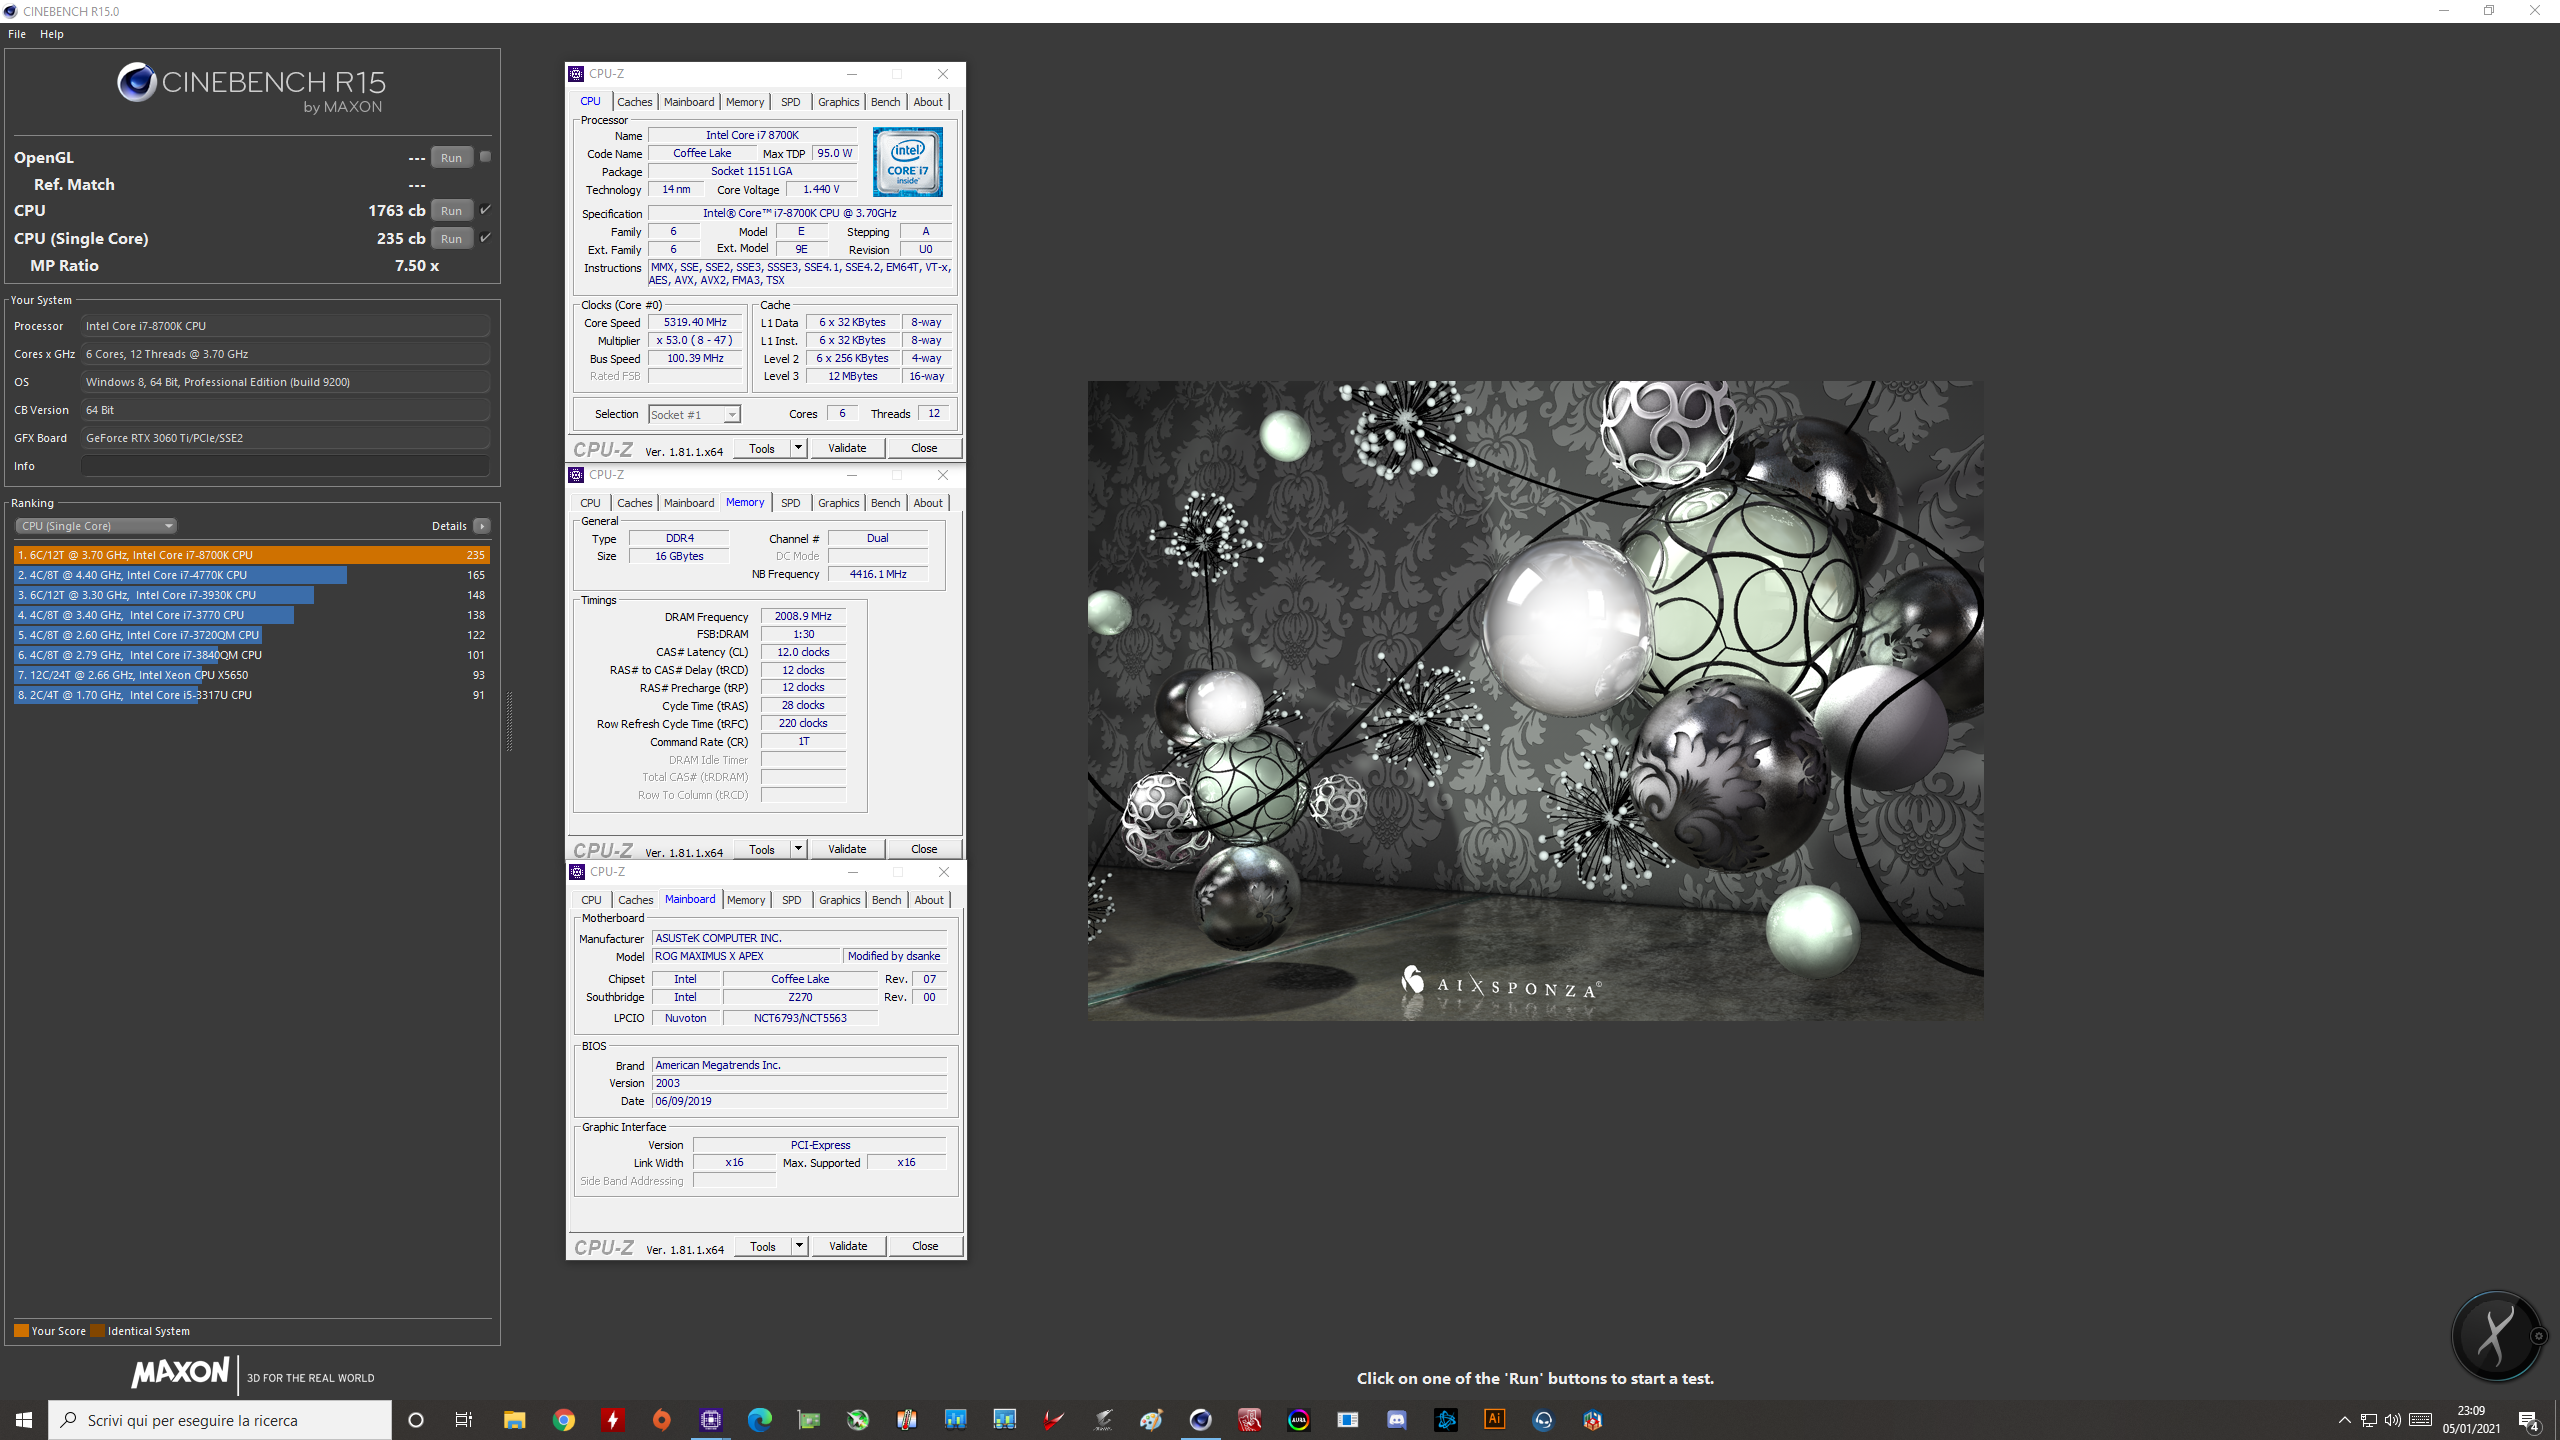Open Memory tab in mainboard CPU-Z window
The height and width of the screenshot is (1440, 2560).
click(x=746, y=900)
